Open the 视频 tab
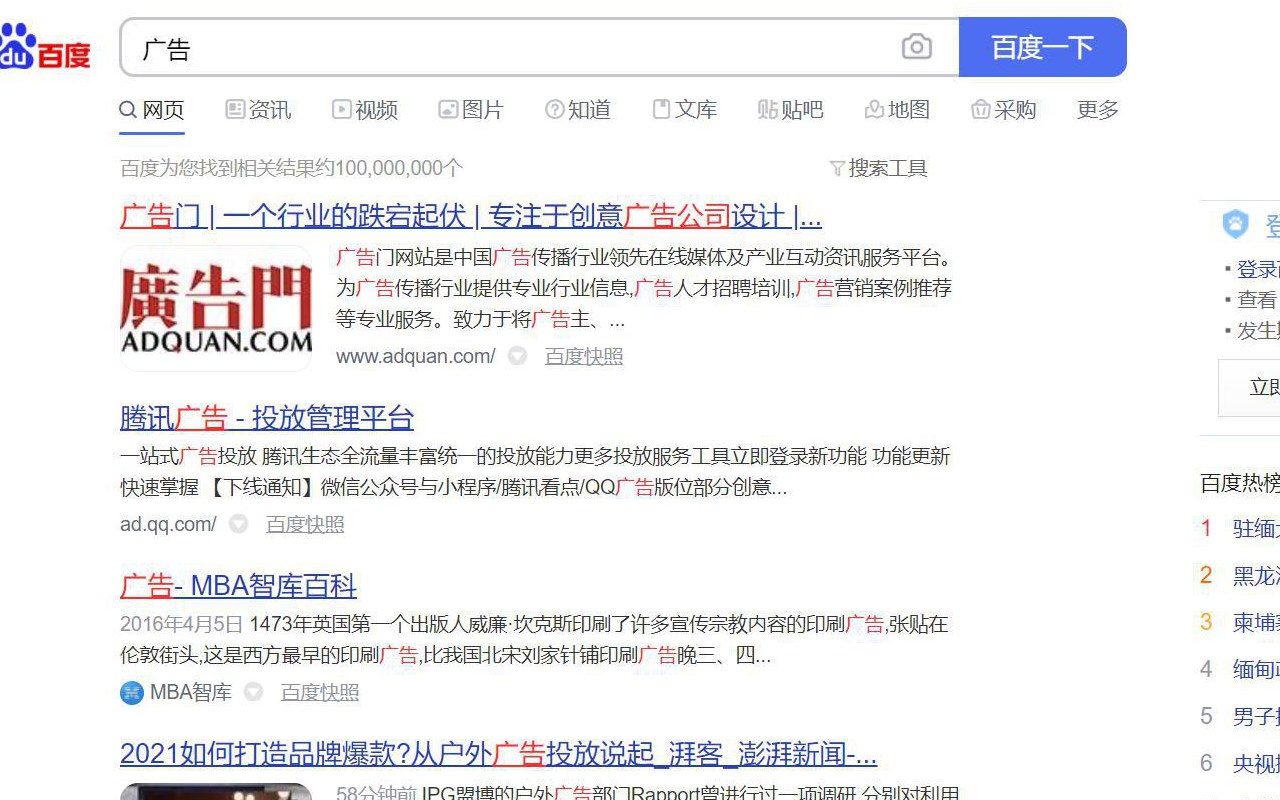The image size is (1280, 800). [x=365, y=110]
